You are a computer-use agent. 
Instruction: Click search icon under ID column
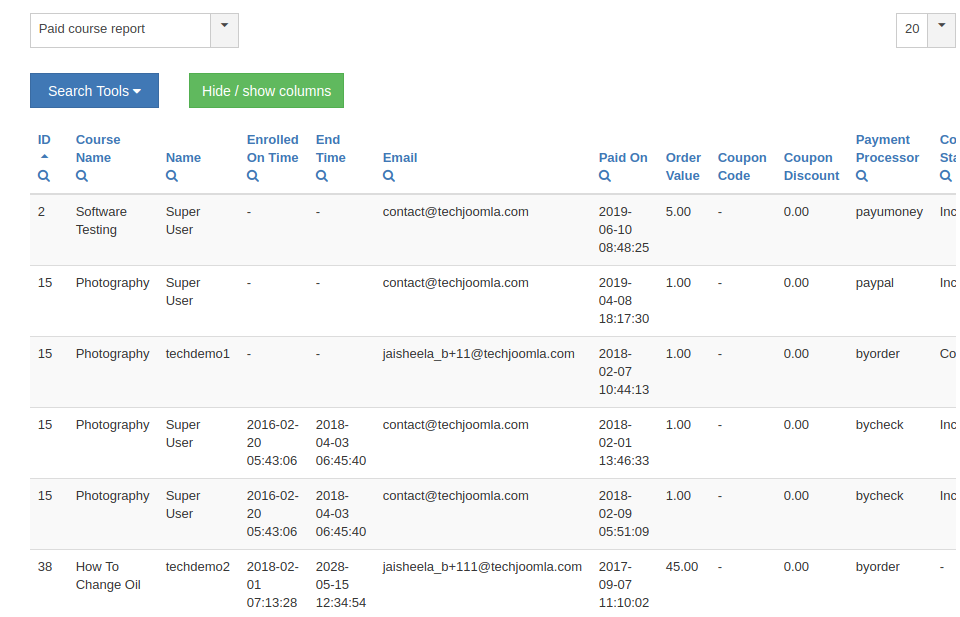click(44, 176)
